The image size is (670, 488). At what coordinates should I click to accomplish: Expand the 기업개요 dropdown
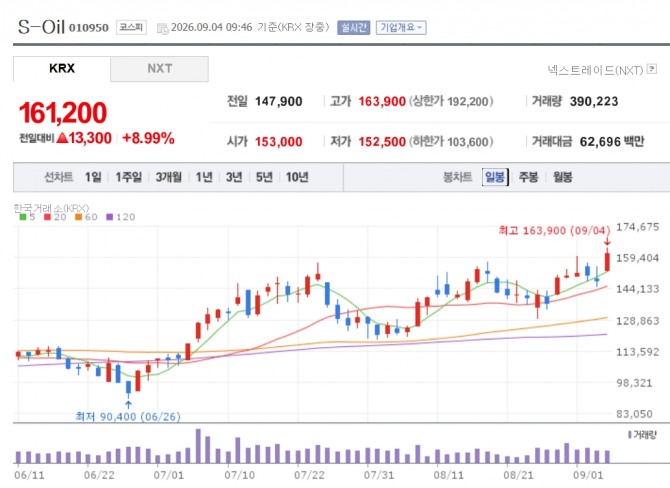click(401, 28)
